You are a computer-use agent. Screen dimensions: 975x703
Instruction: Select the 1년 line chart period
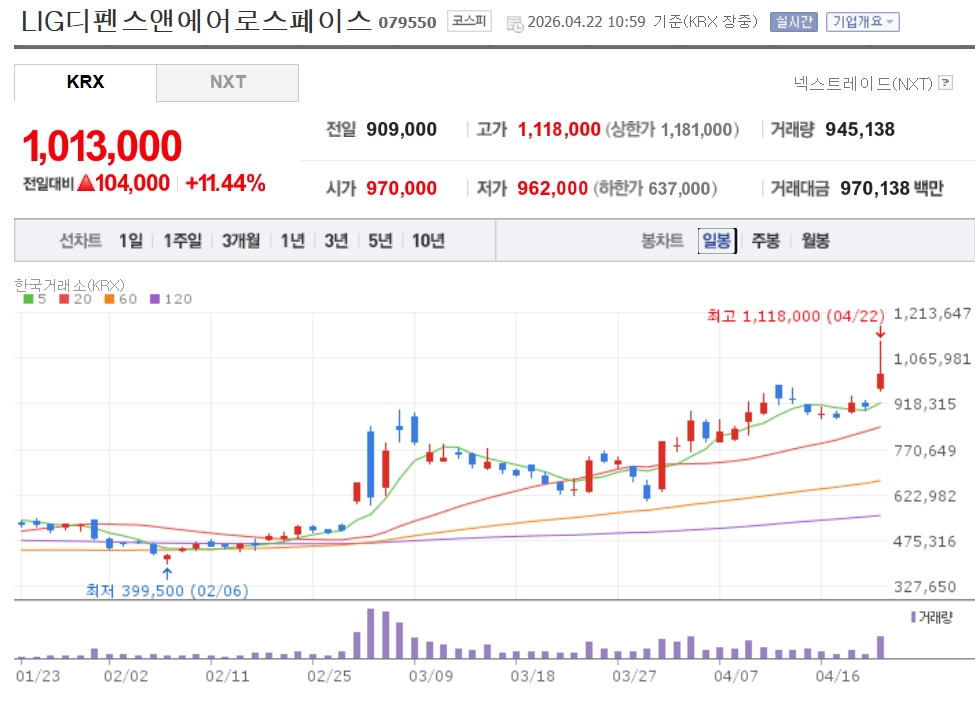click(292, 241)
